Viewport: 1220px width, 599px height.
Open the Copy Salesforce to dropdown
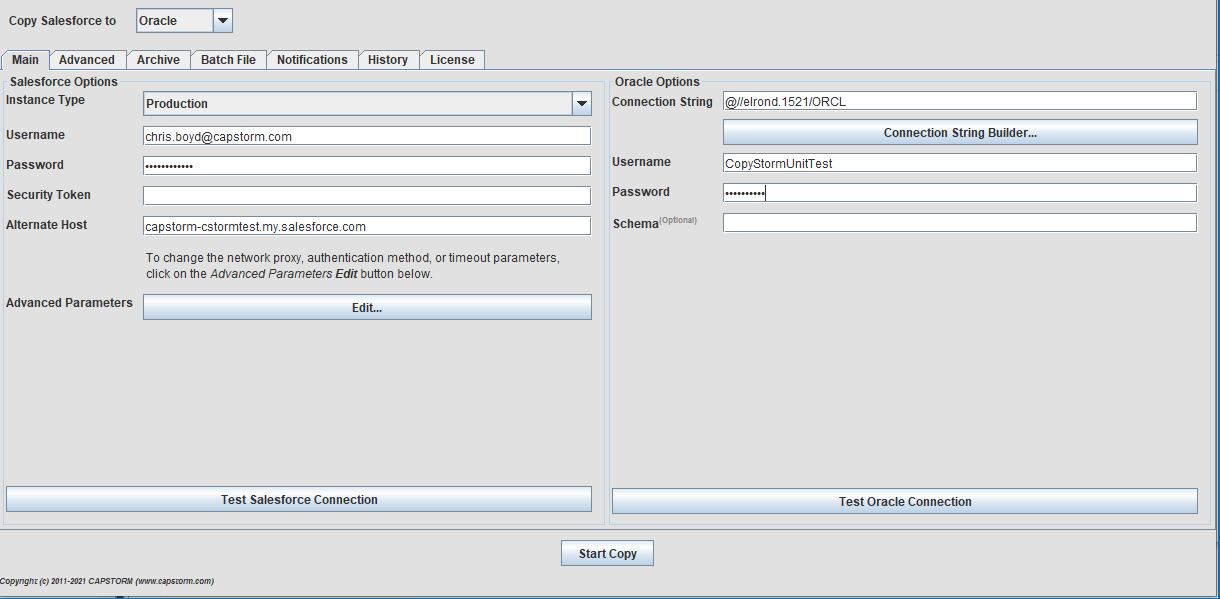click(x=184, y=20)
